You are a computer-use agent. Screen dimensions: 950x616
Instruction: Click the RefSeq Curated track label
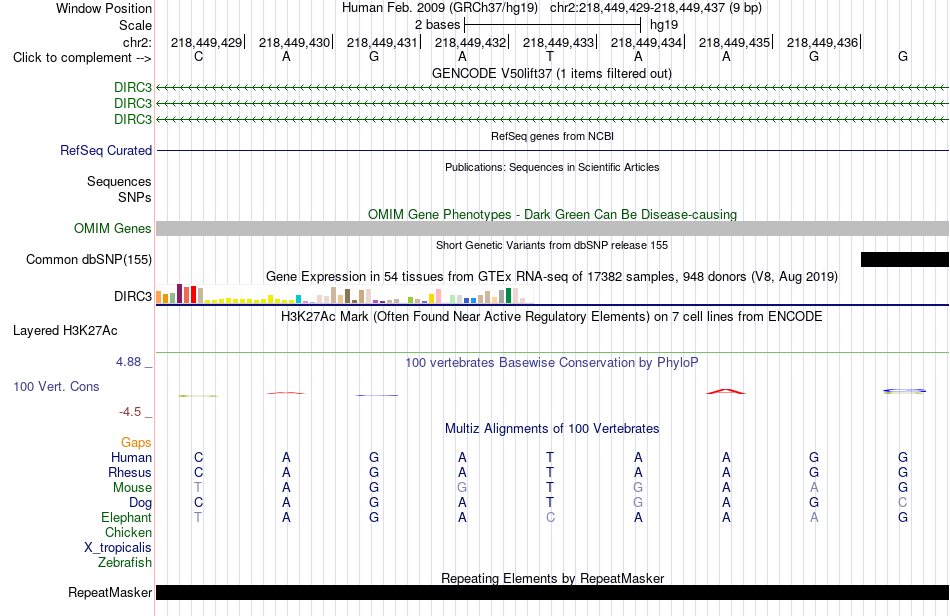[x=106, y=150]
